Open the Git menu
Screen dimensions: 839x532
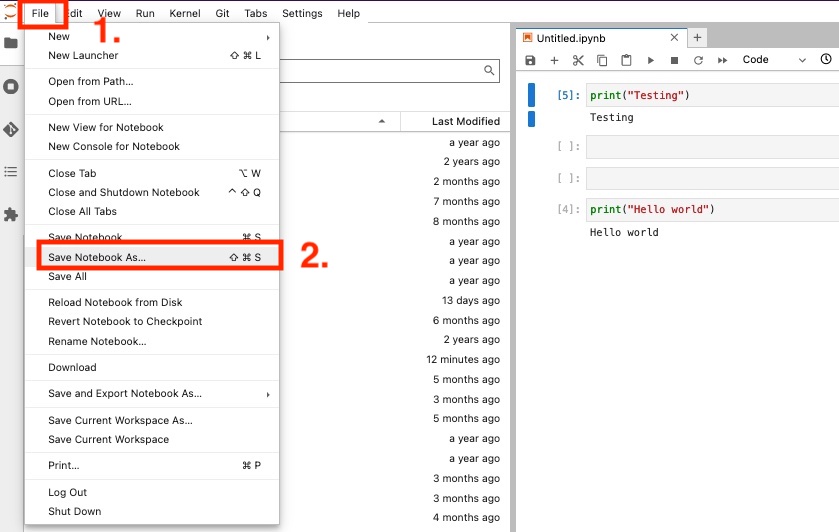pyautogui.click(x=222, y=13)
